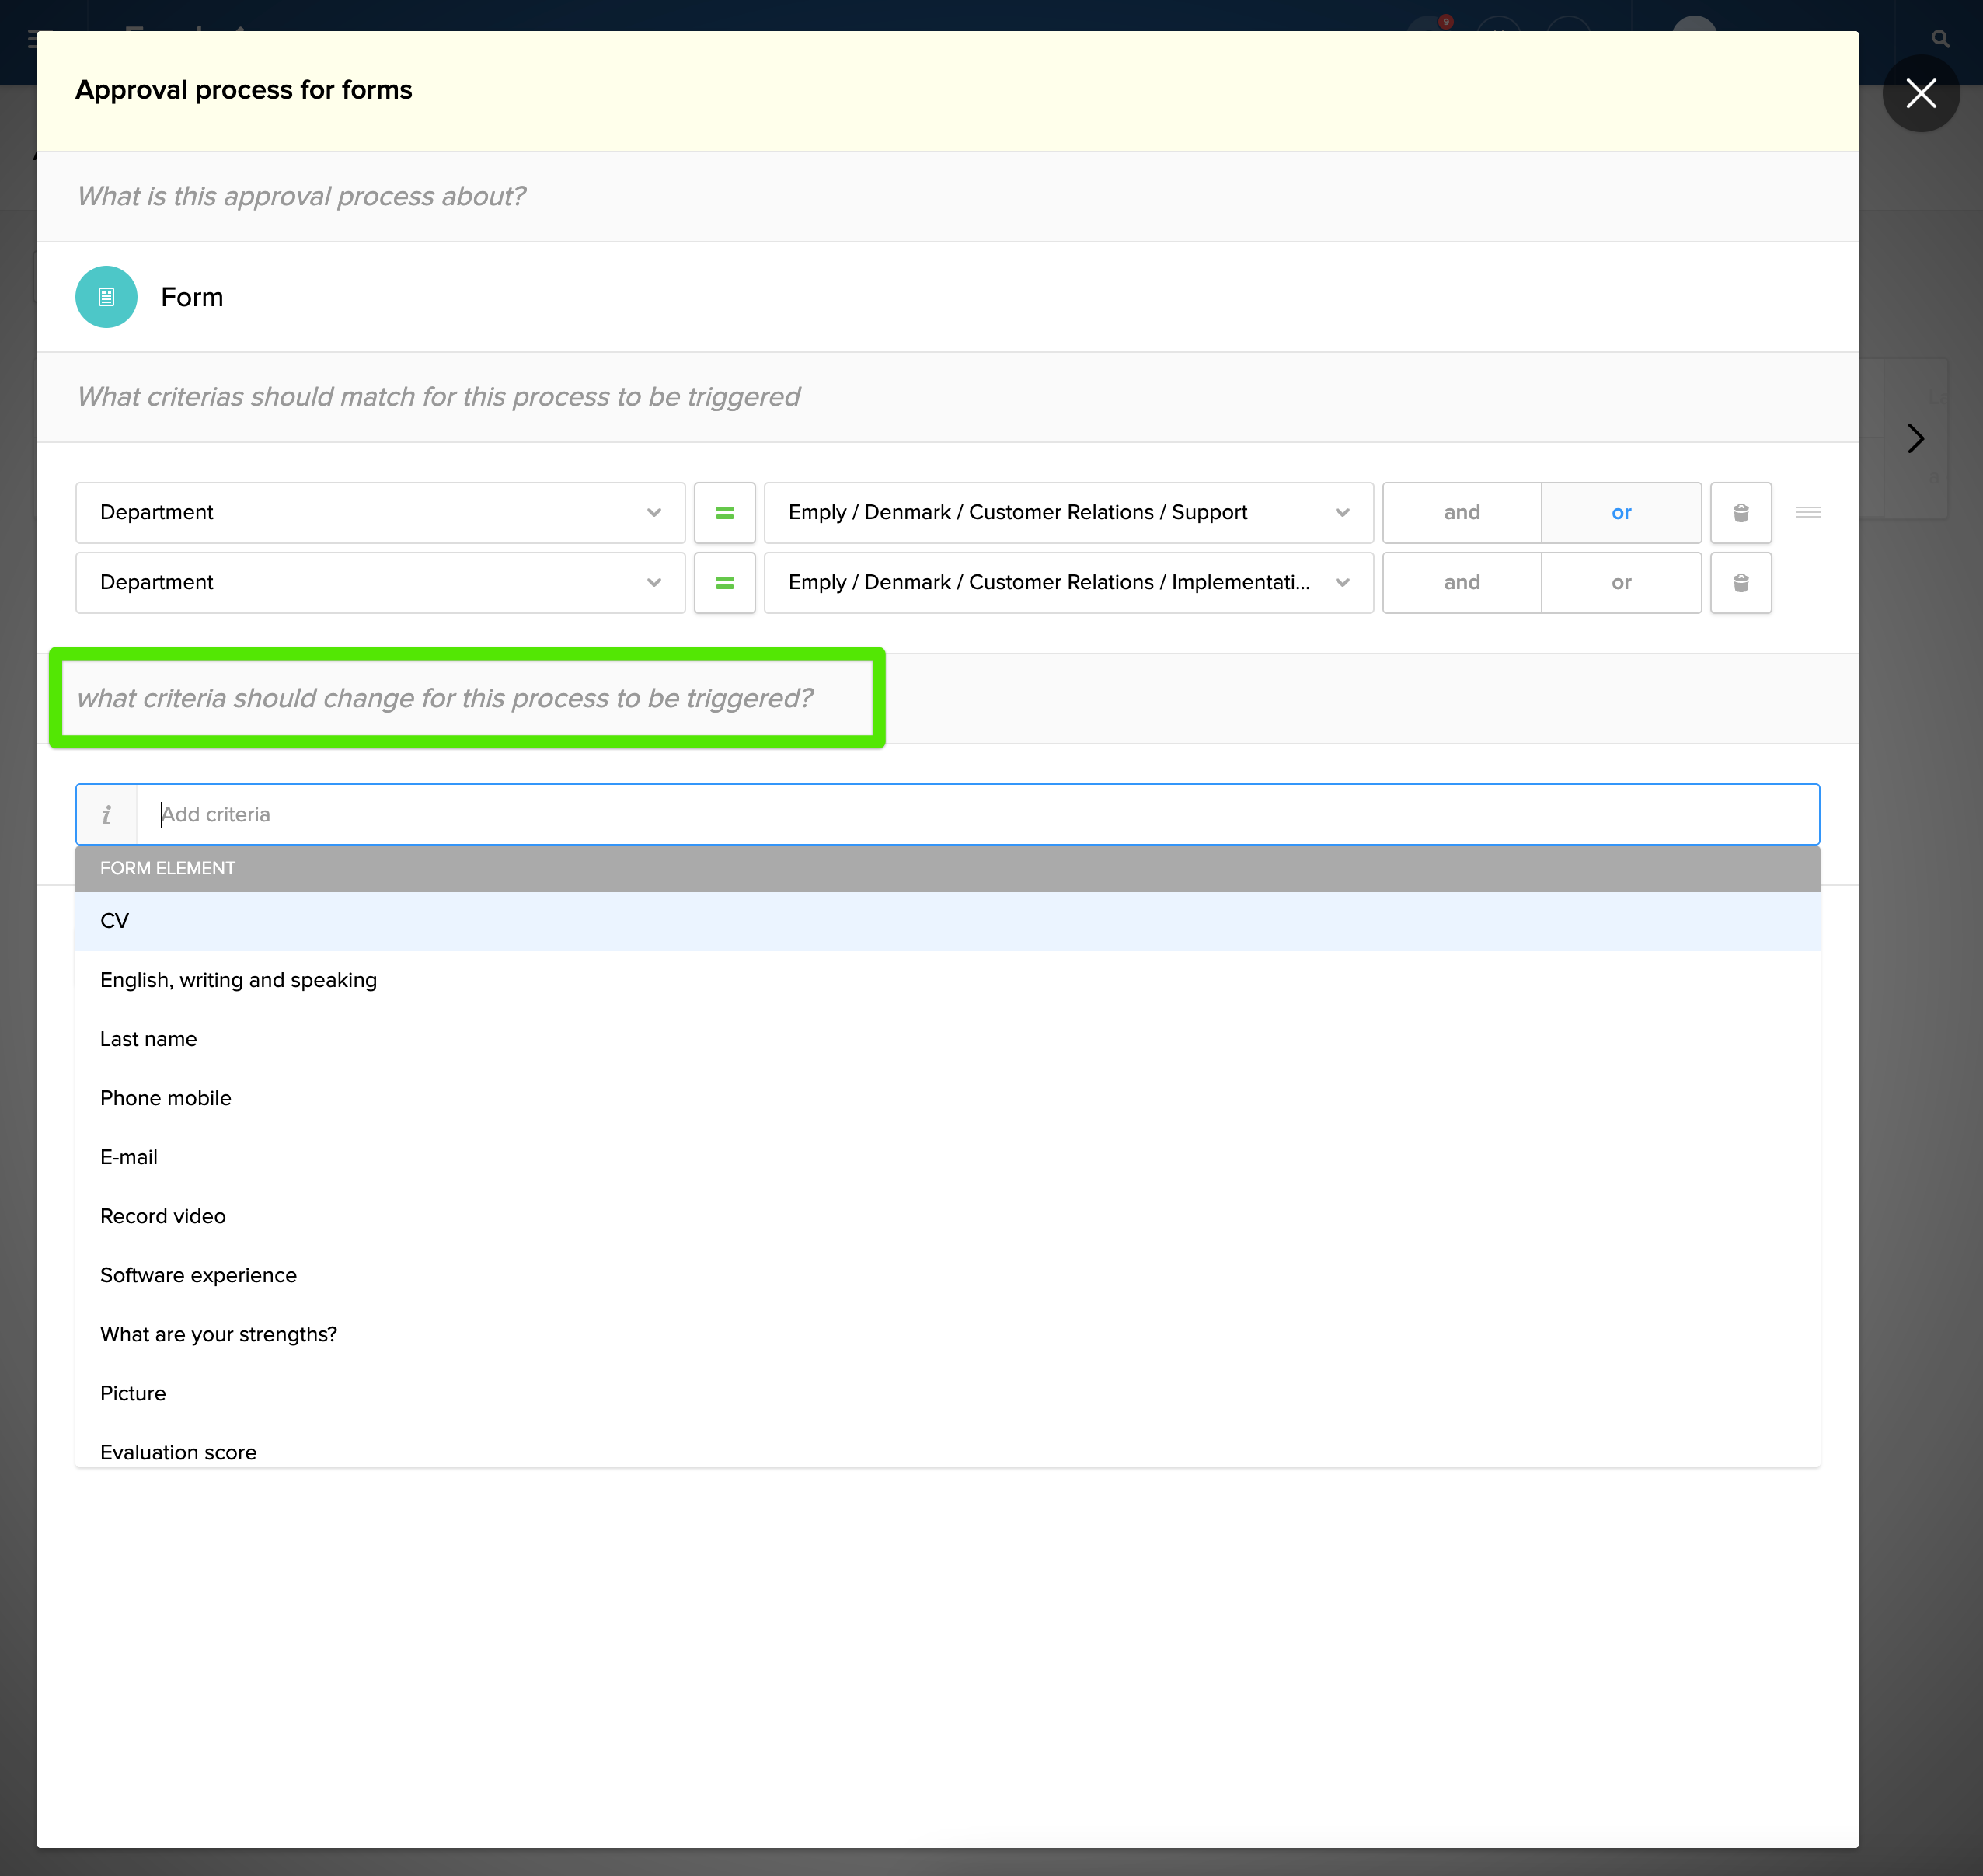
Task: Click the right chevron arrow beside the dialog
Action: click(1916, 438)
